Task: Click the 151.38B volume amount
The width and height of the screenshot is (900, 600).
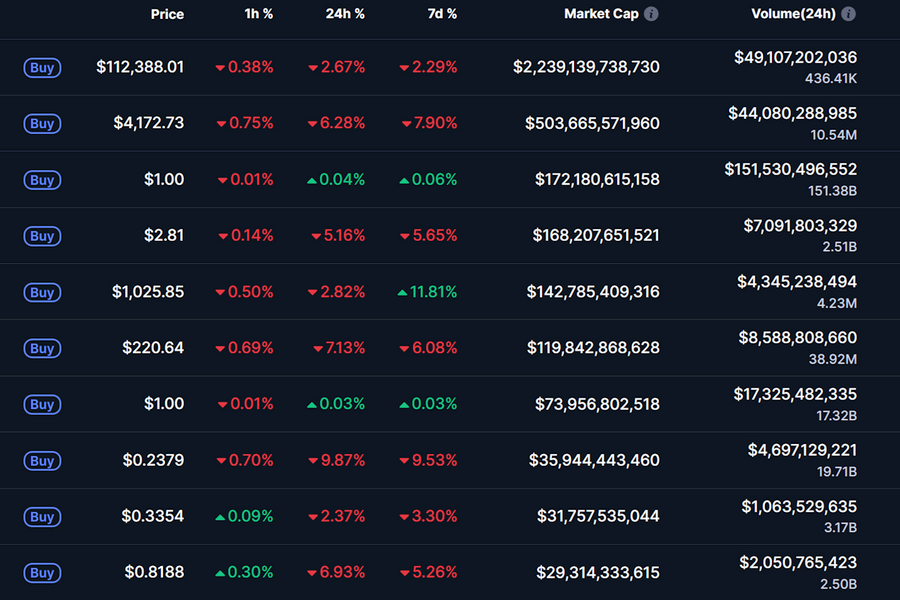Action: pyautogui.click(x=832, y=191)
